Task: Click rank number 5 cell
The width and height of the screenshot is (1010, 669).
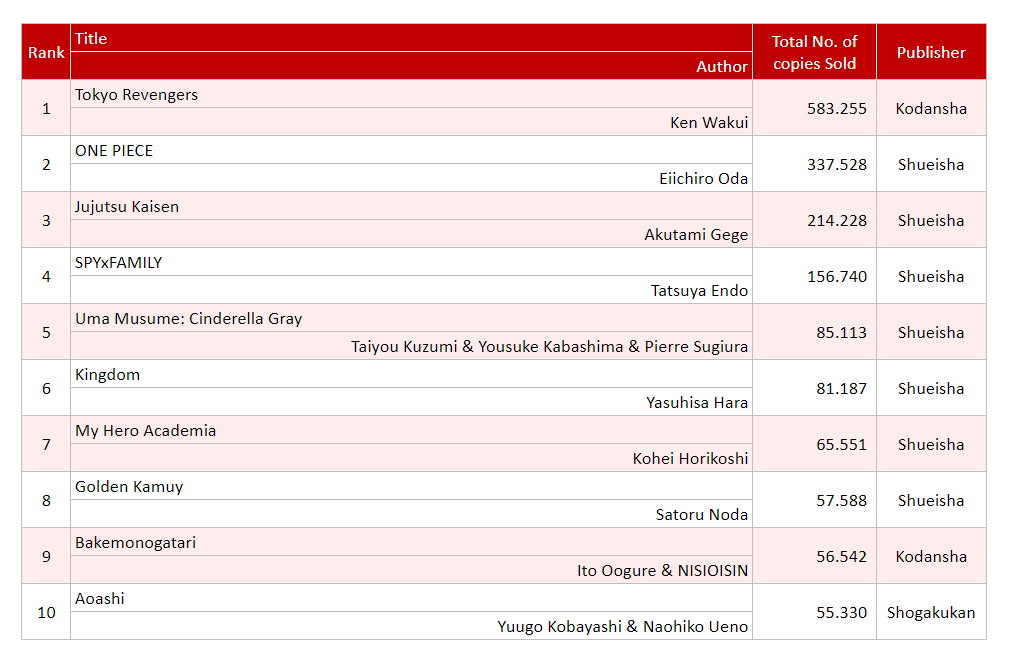Action: [46, 332]
